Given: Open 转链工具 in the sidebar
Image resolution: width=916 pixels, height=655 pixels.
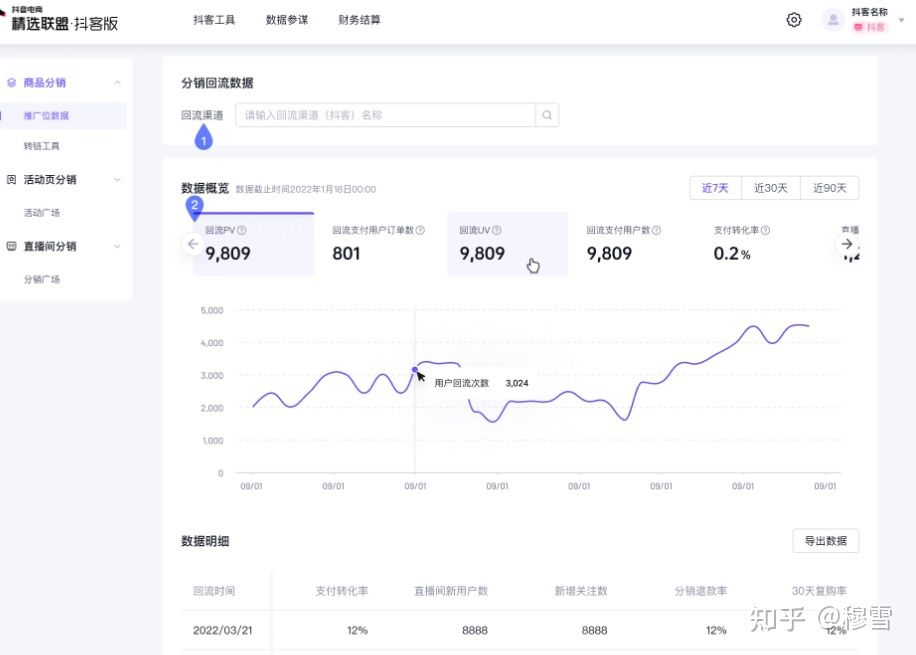Looking at the screenshot, I should click(x=42, y=146).
